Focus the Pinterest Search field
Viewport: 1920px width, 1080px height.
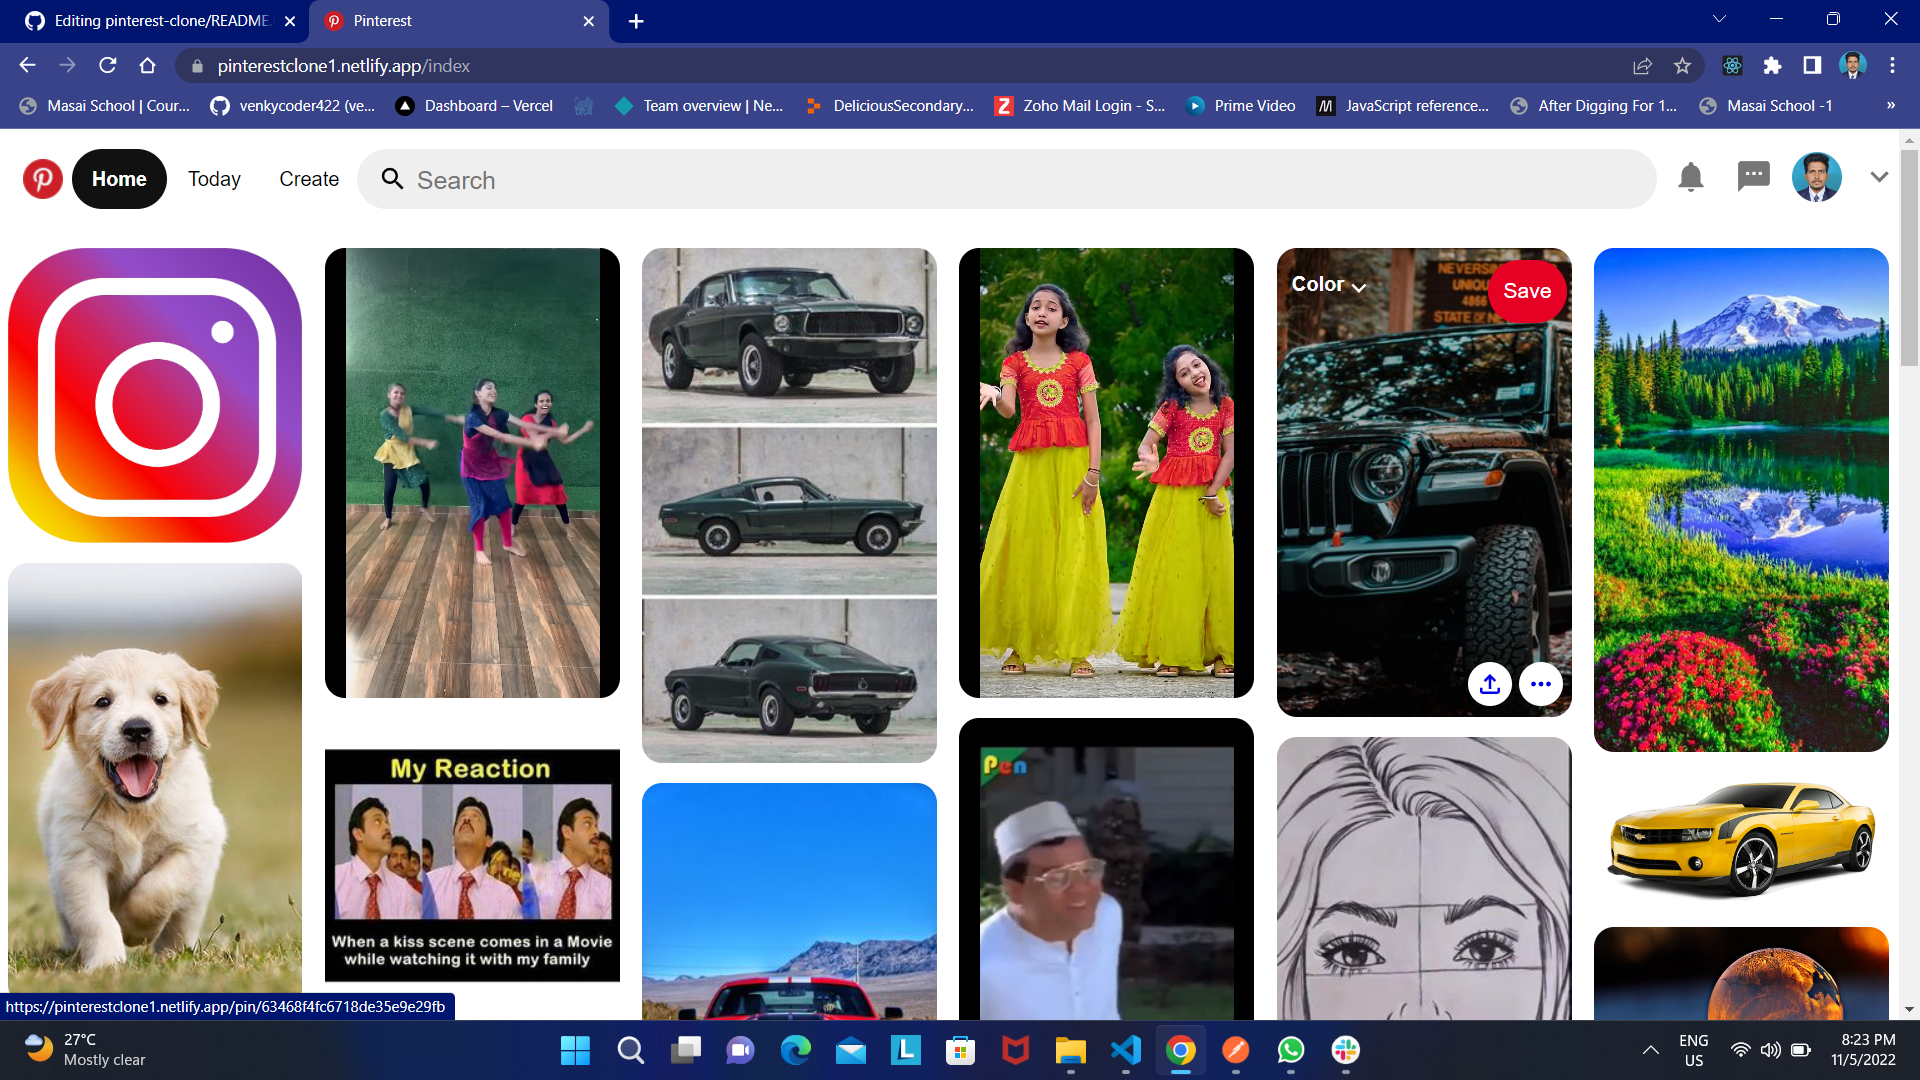[x=1007, y=179]
